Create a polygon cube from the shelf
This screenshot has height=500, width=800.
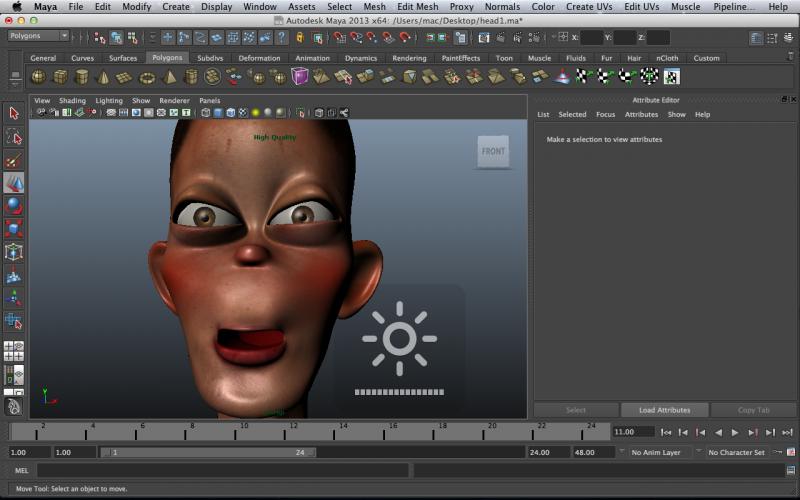point(60,77)
